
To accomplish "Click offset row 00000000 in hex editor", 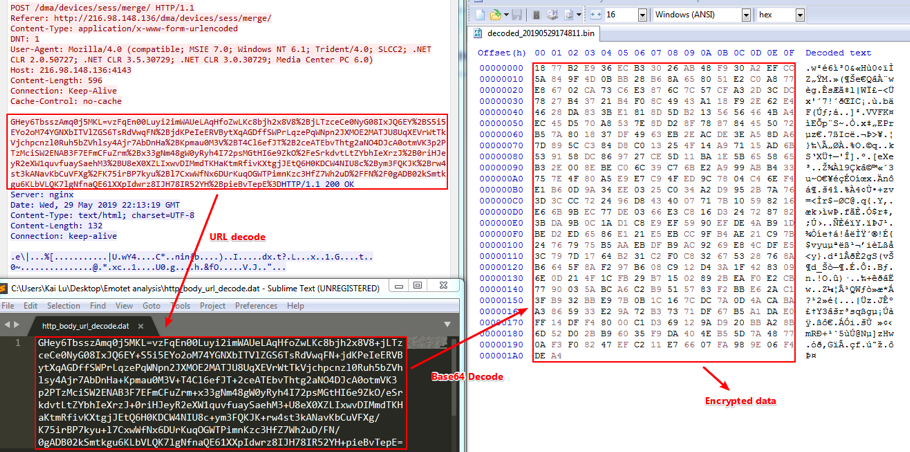I will (x=503, y=68).
